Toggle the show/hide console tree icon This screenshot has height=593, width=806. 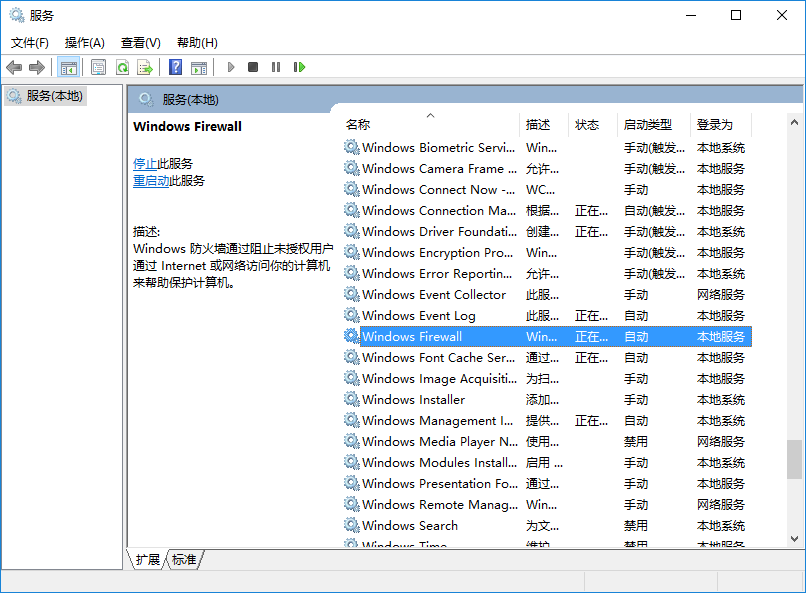coord(70,67)
